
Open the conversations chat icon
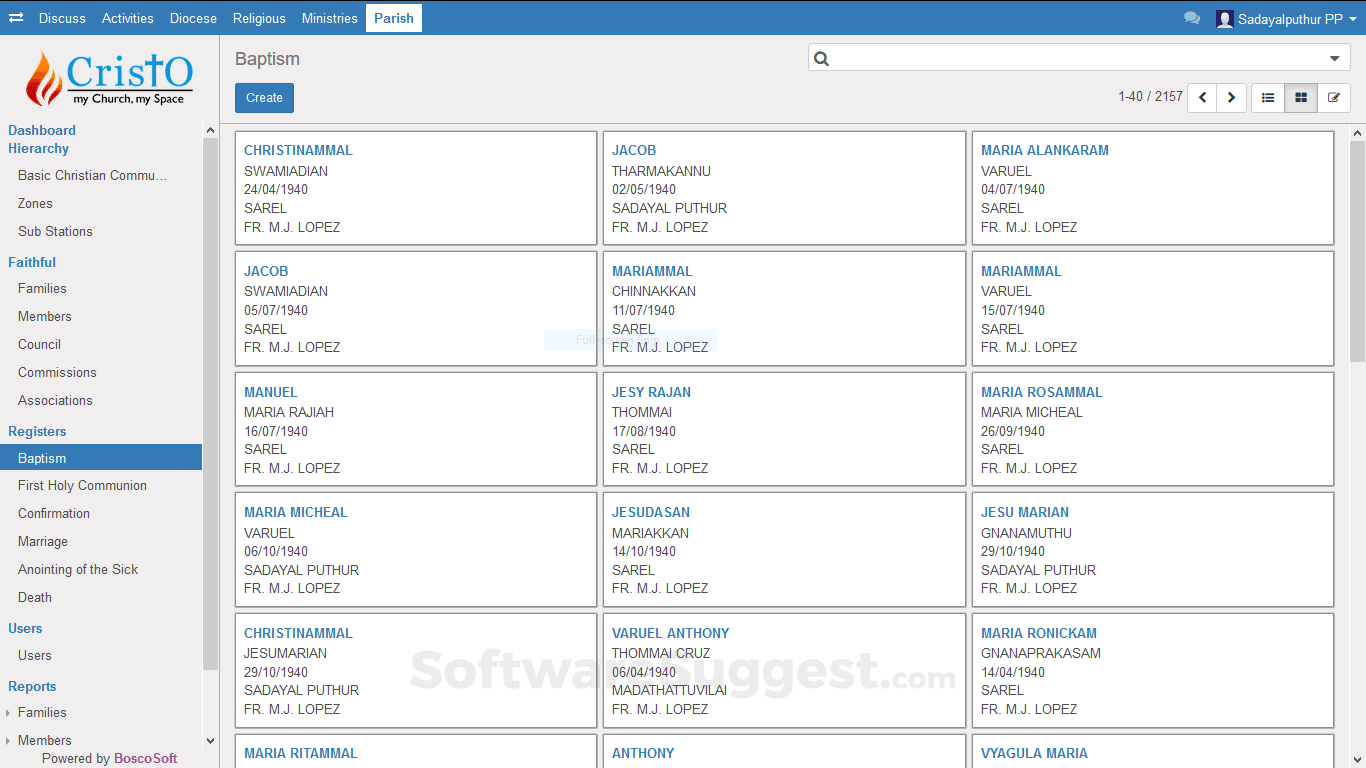click(x=1191, y=18)
